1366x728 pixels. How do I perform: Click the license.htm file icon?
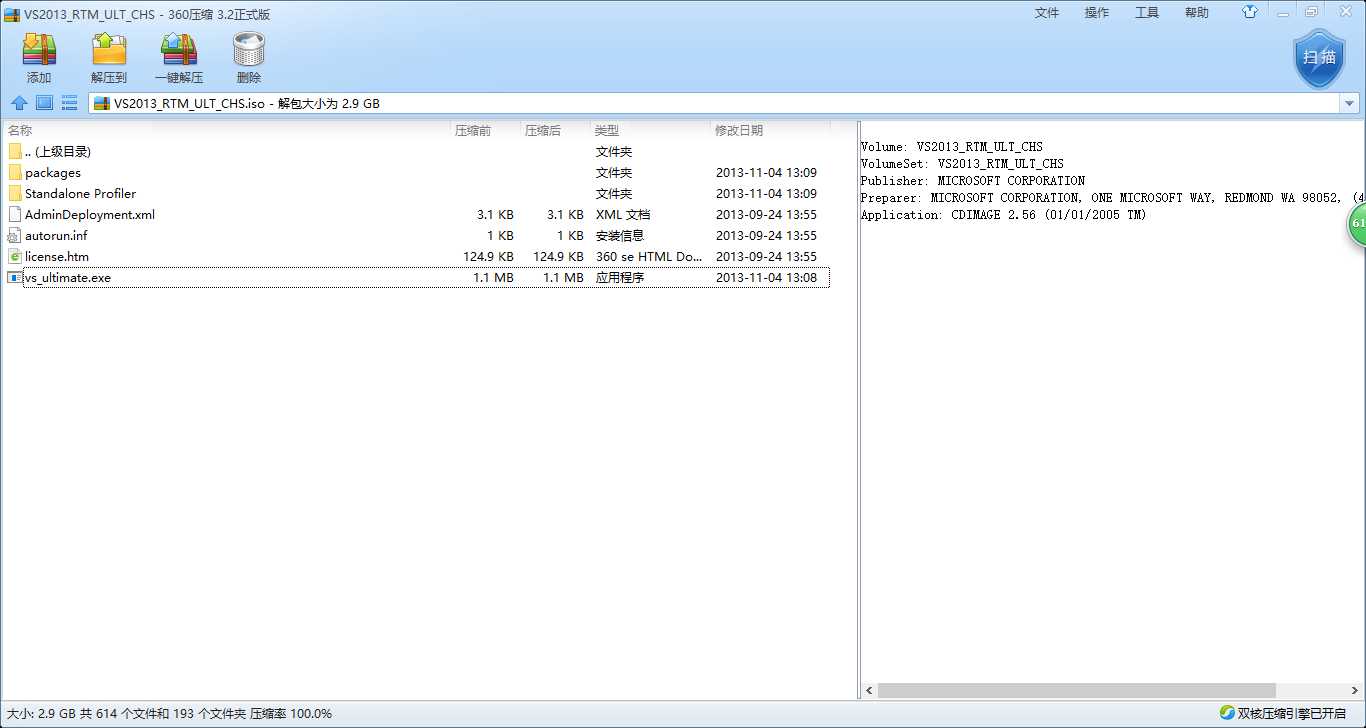pos(14,256)
